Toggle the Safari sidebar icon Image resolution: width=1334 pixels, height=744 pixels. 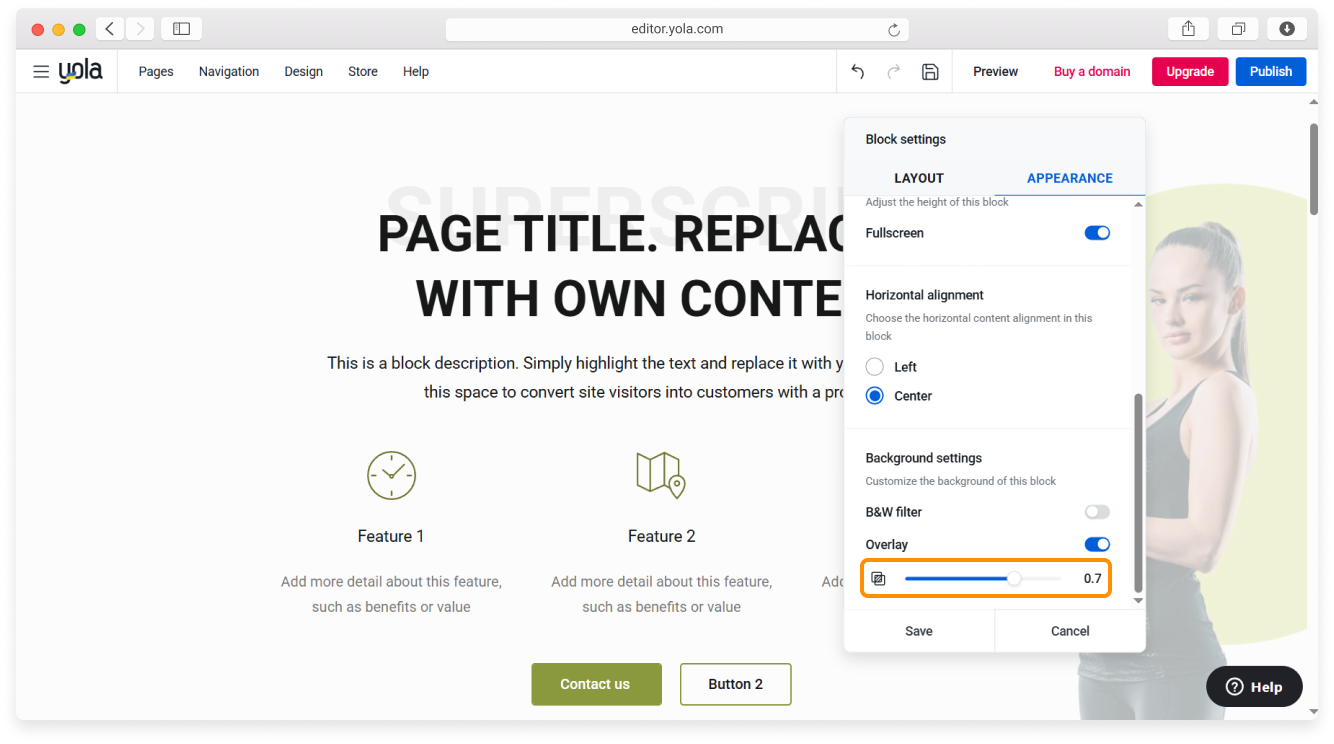181,29
